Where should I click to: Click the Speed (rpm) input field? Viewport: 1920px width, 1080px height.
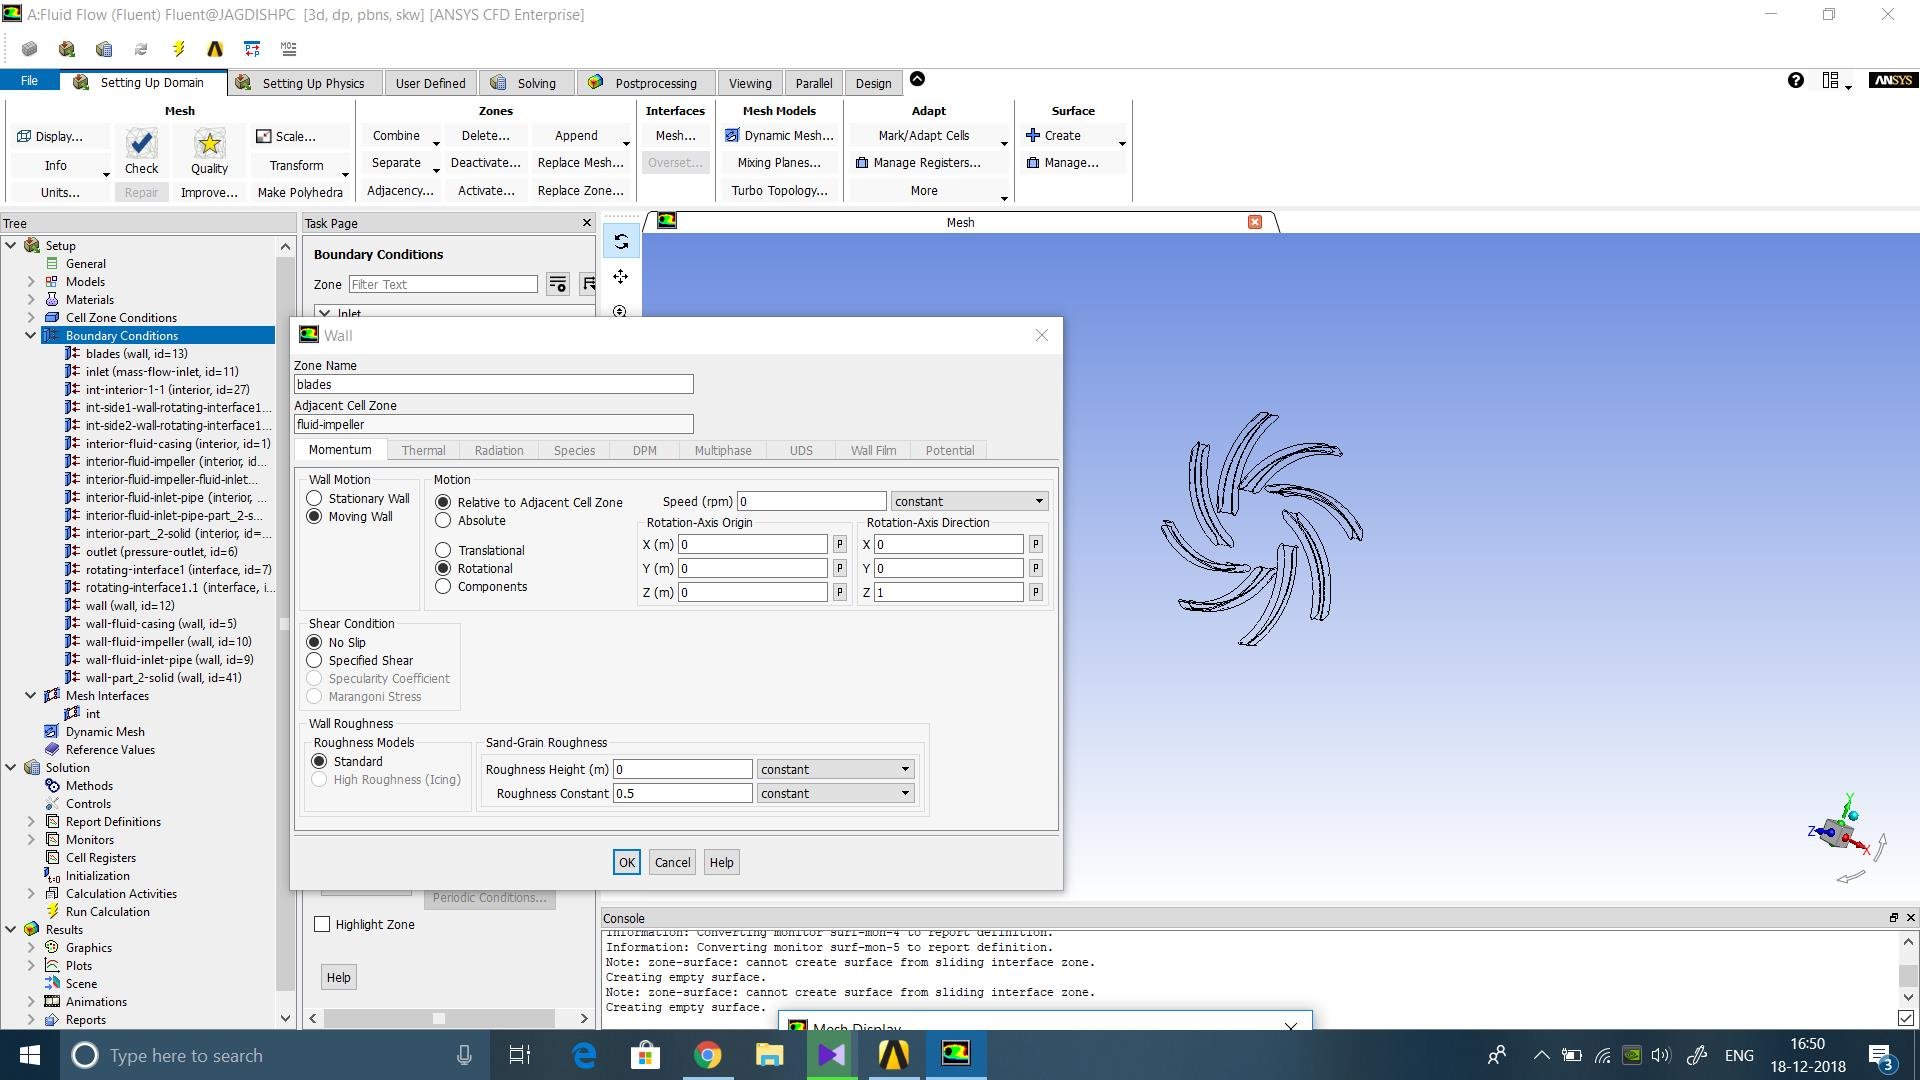click(811, 502)
